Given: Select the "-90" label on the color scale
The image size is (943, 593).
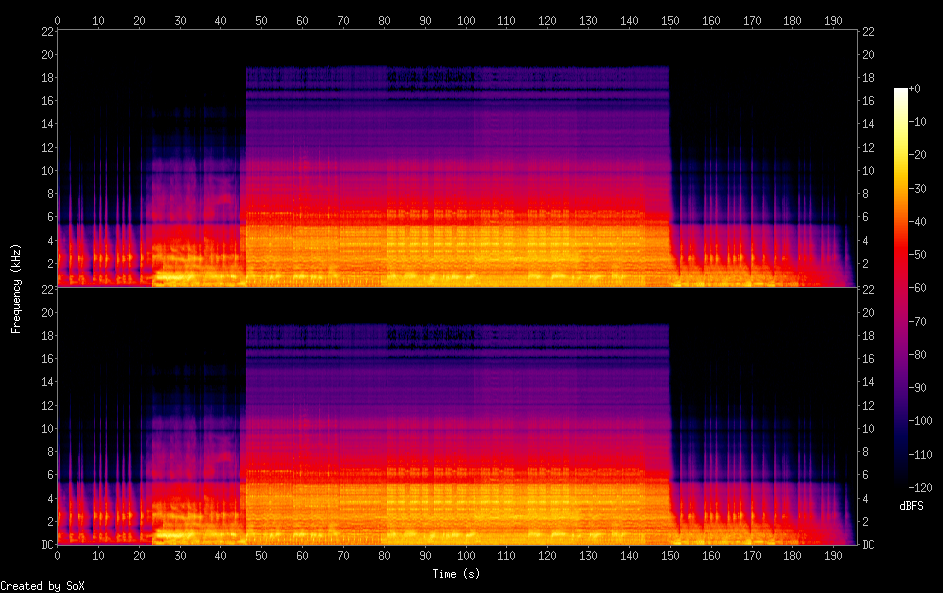Looking at the screenshot, I should pyautogui.click(x=917, y=387).
